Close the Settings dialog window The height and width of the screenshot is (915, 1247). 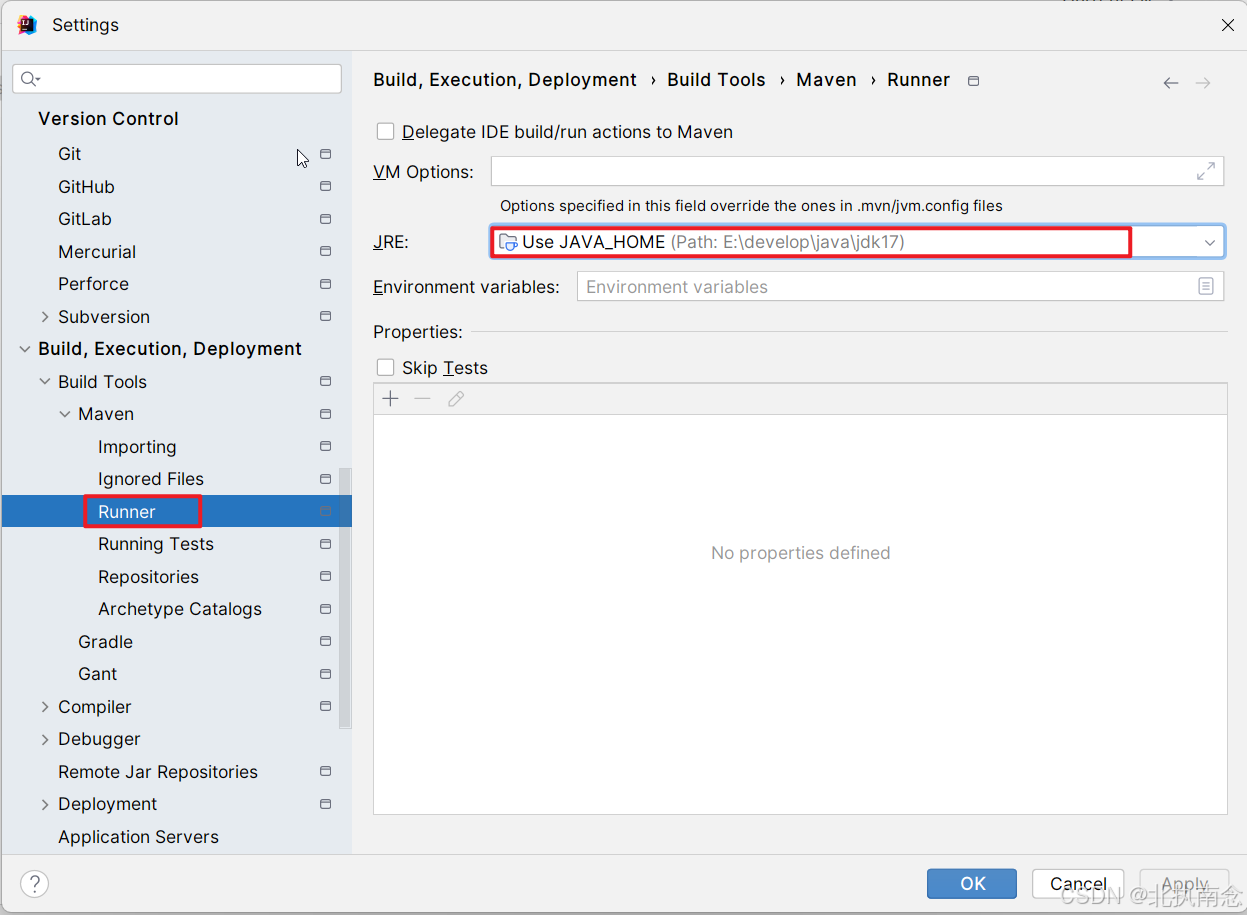pyautogui.click(x=1228, y=25)
